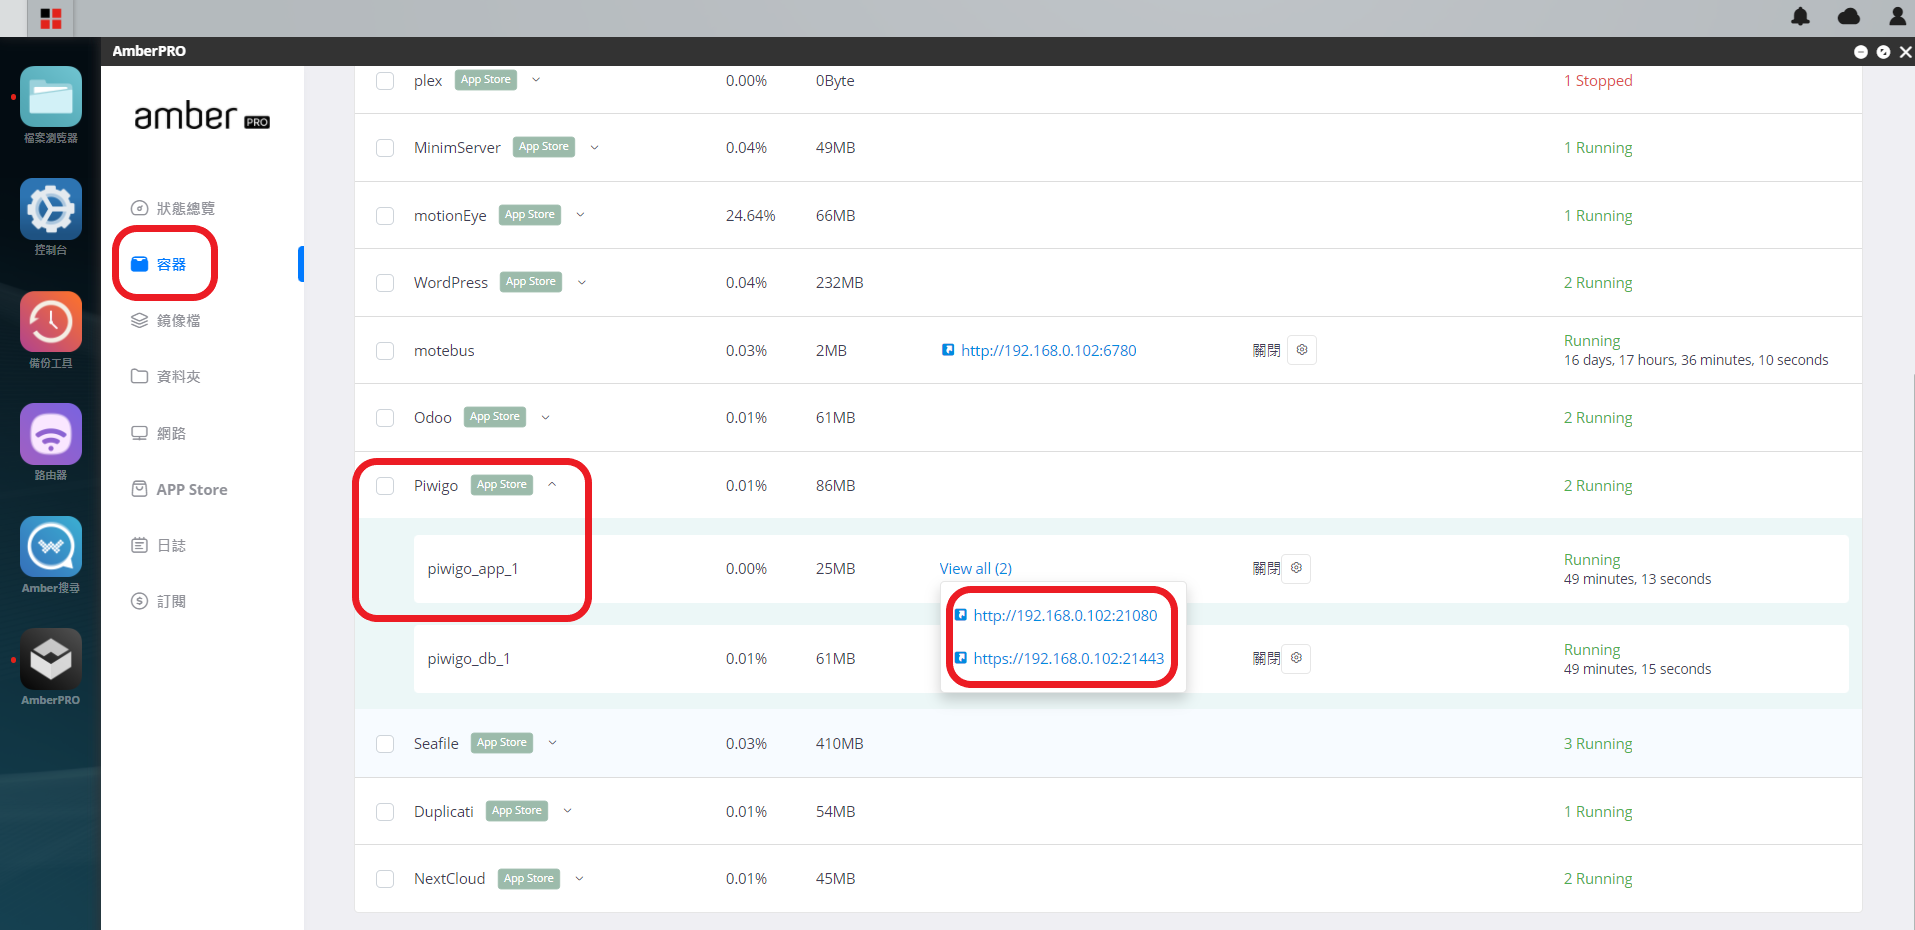Click the piwigo_db_1 container name
This screenshot has height=930, width=1915.
tap(469, 658)
